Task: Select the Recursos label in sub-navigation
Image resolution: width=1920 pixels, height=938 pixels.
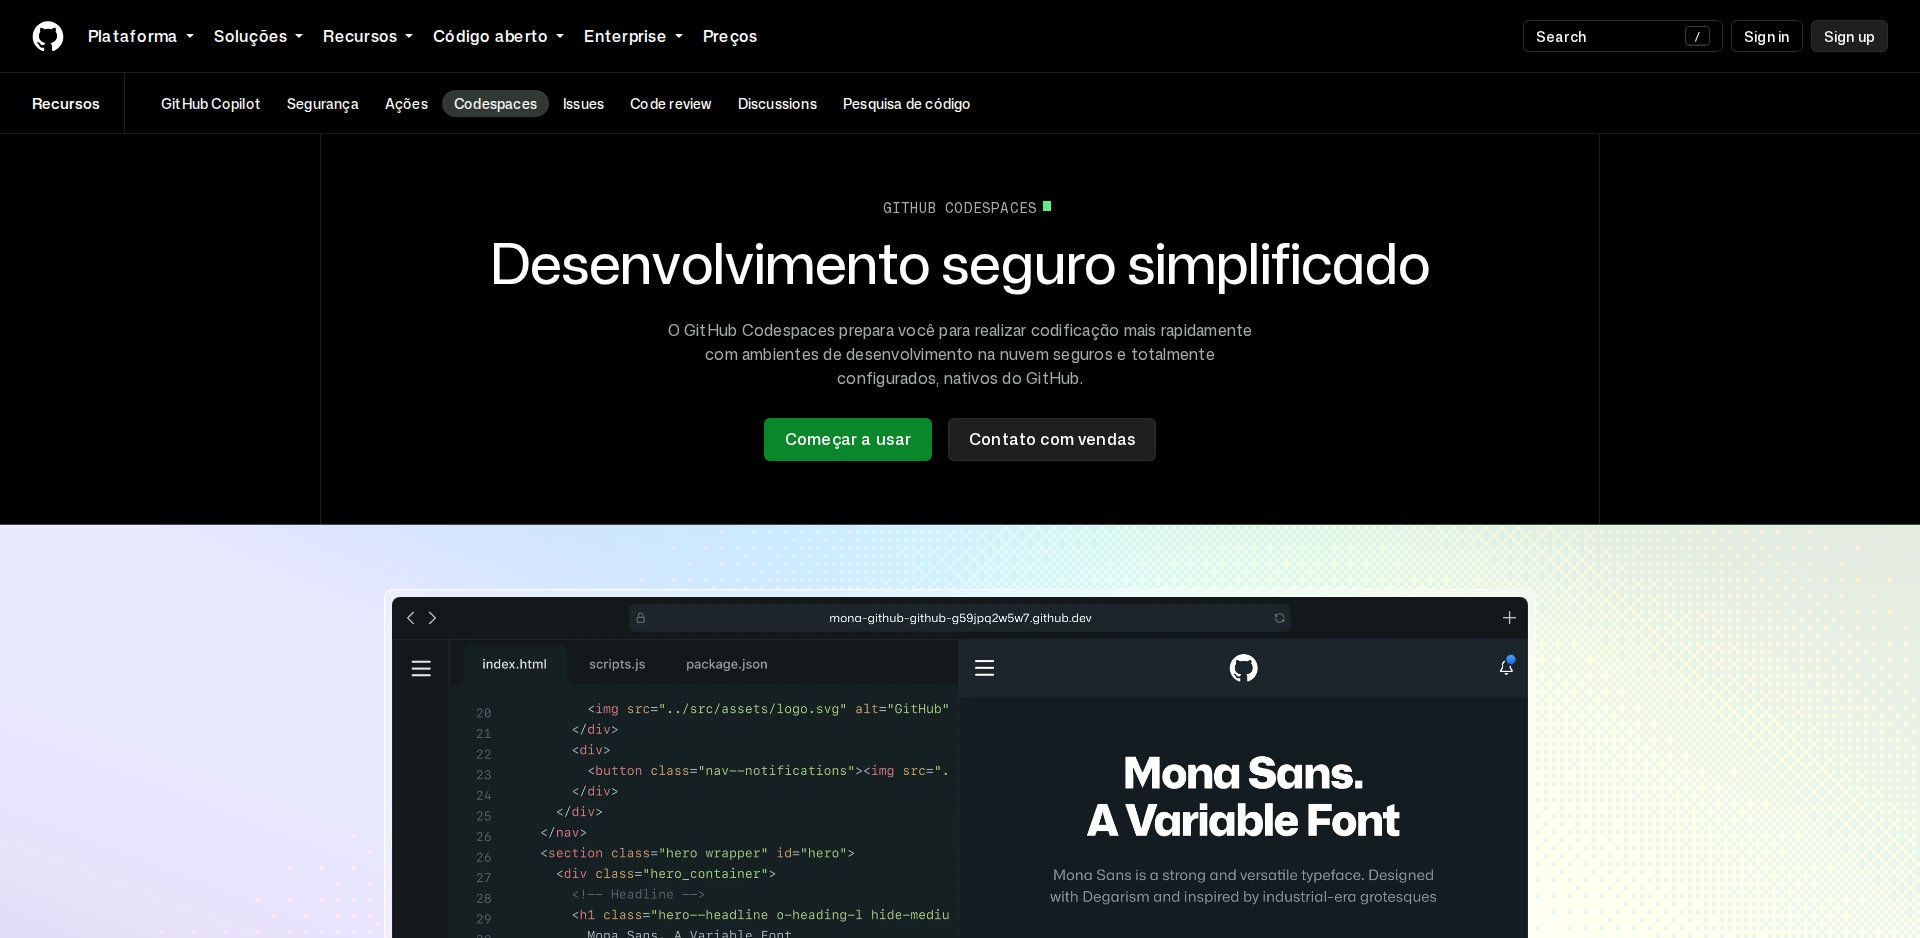Action: 66,104
